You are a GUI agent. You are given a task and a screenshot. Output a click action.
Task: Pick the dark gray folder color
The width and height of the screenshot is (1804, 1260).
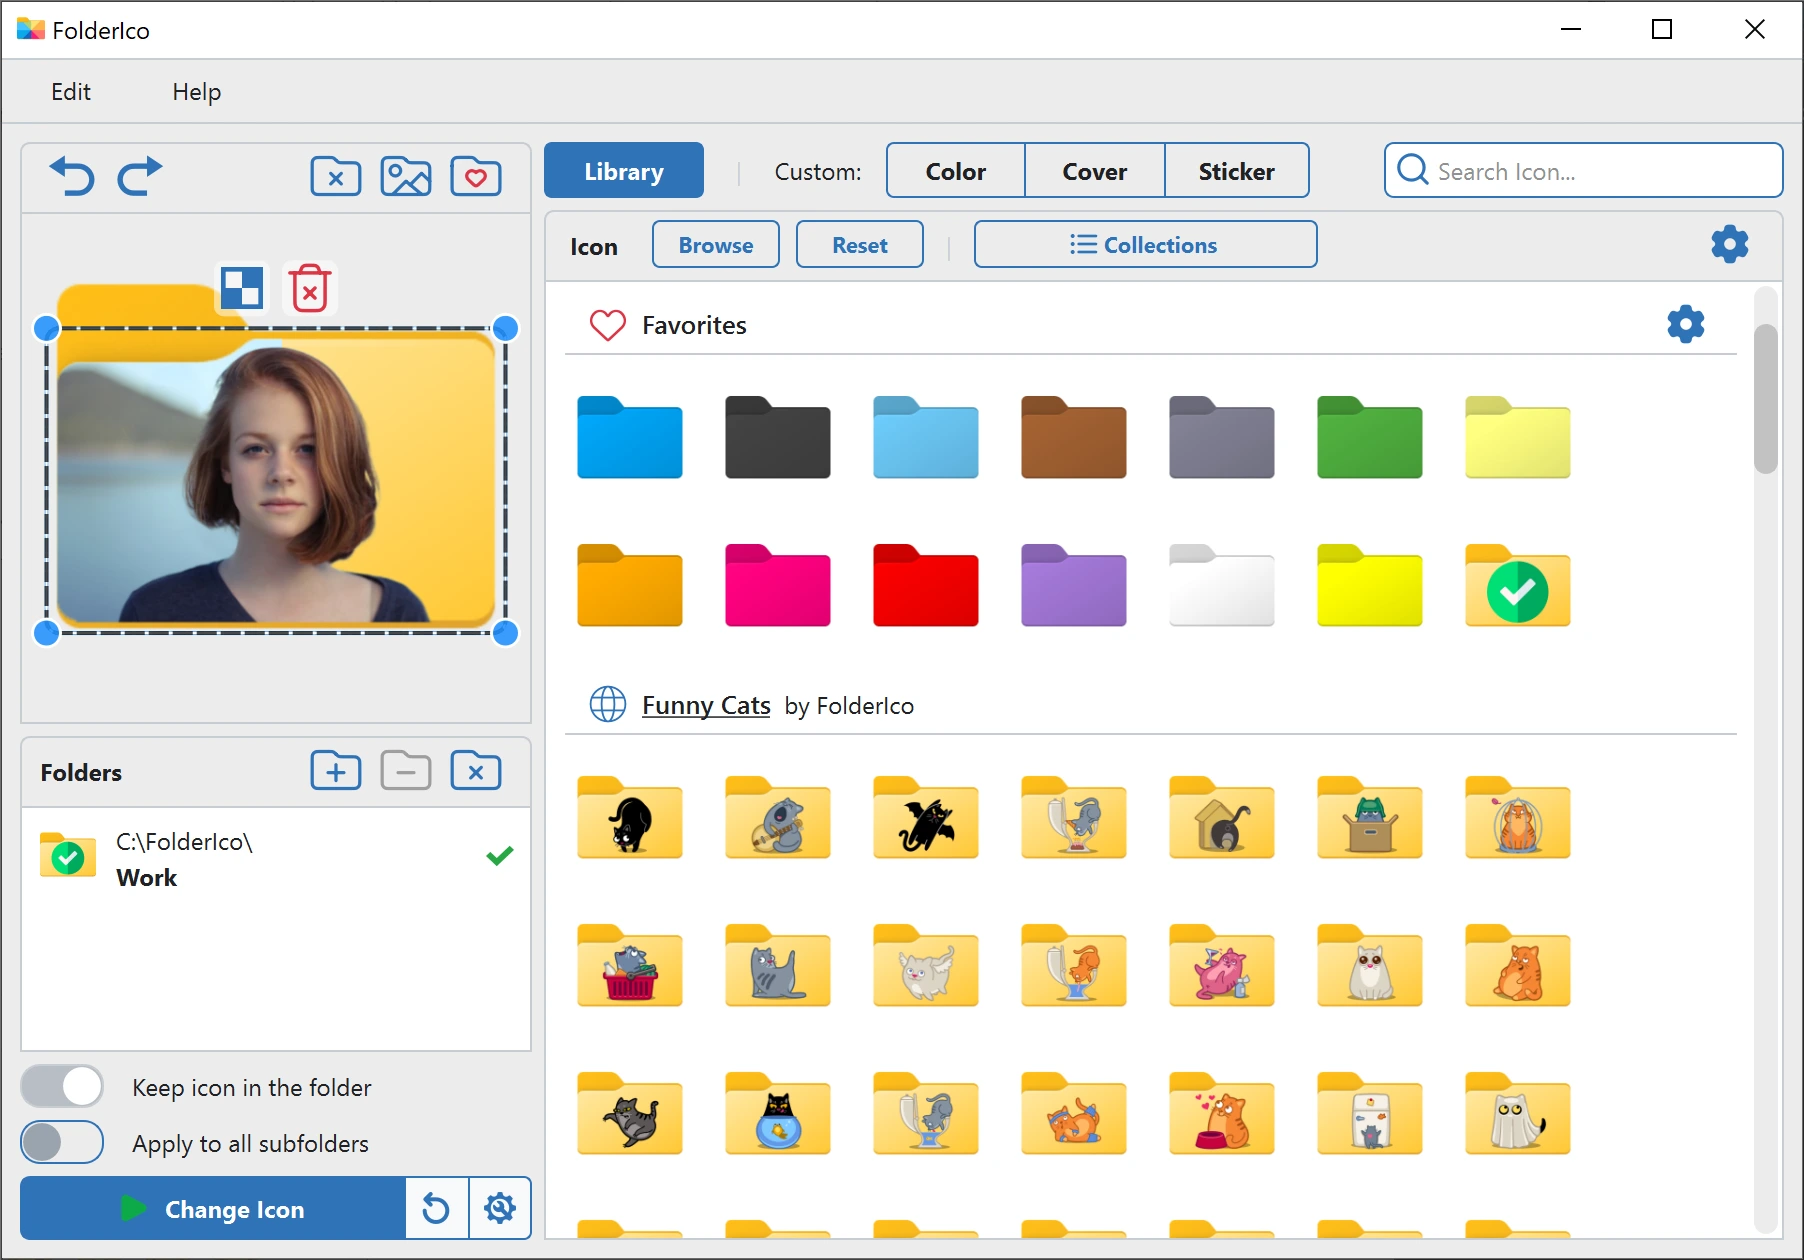point(778,438)
